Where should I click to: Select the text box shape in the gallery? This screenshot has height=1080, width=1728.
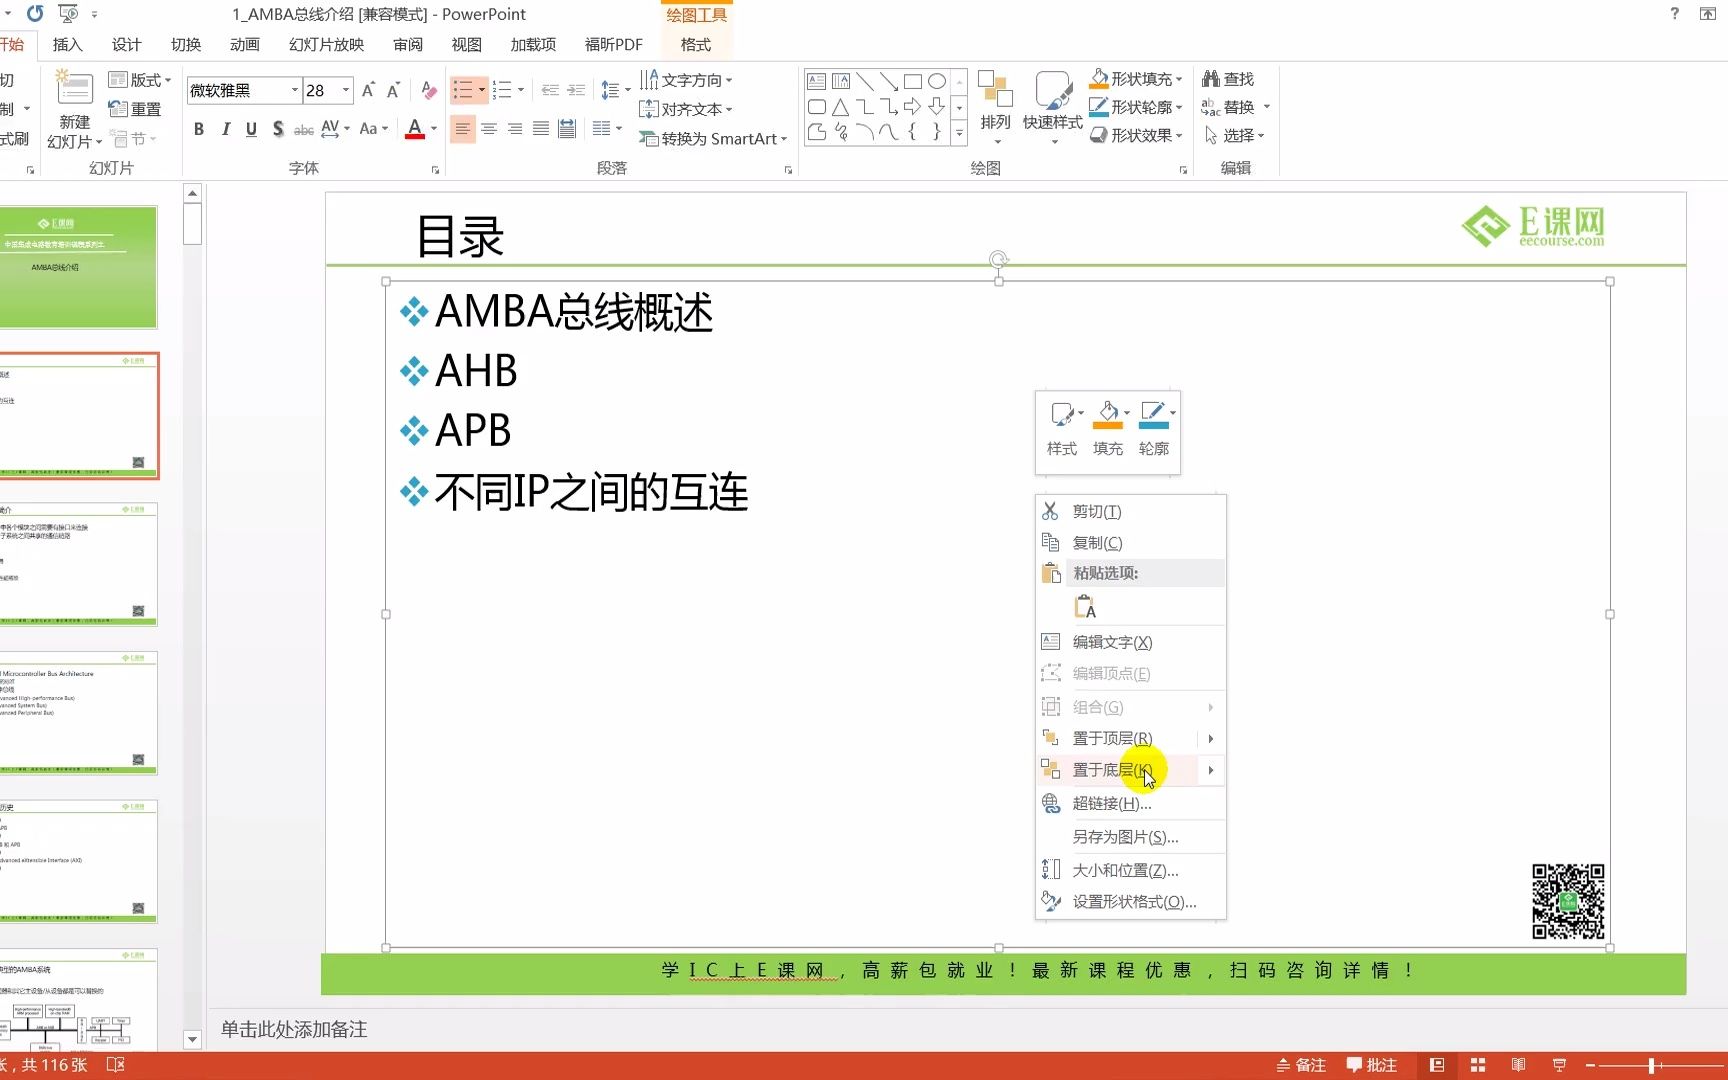tap(816, 82)
